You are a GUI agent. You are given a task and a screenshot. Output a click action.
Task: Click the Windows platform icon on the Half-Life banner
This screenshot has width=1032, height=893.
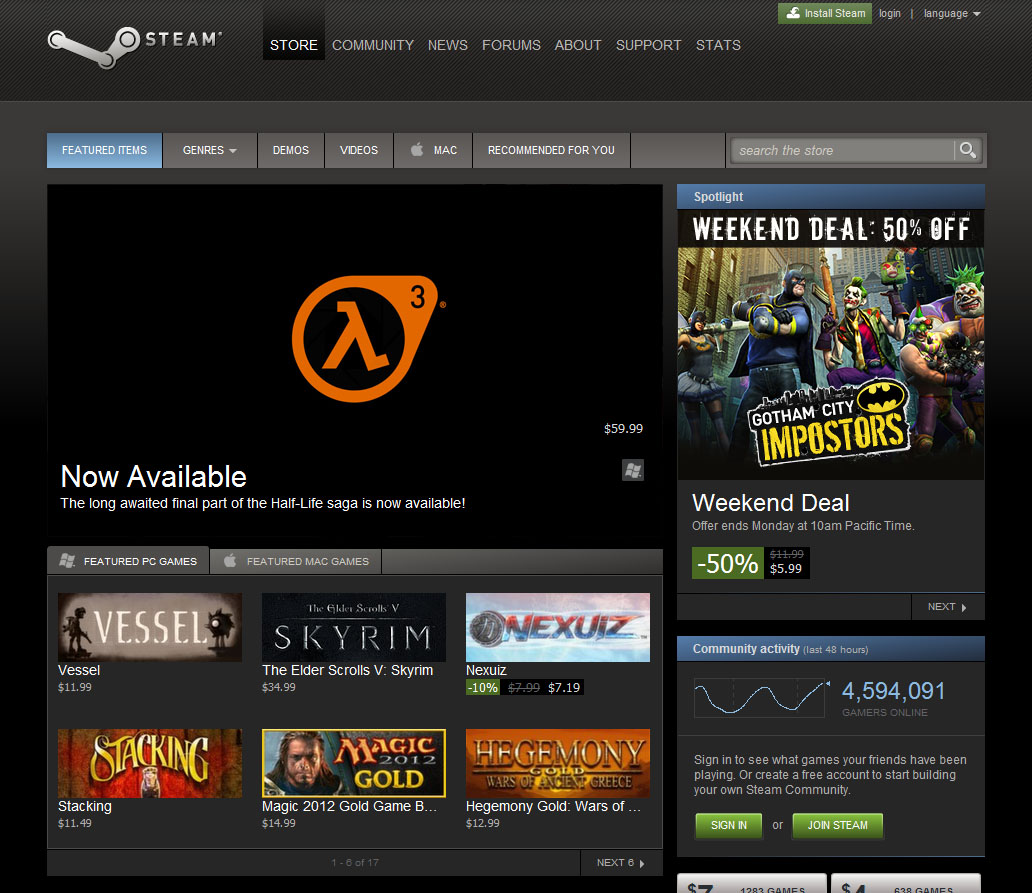(x=632, y=470)
